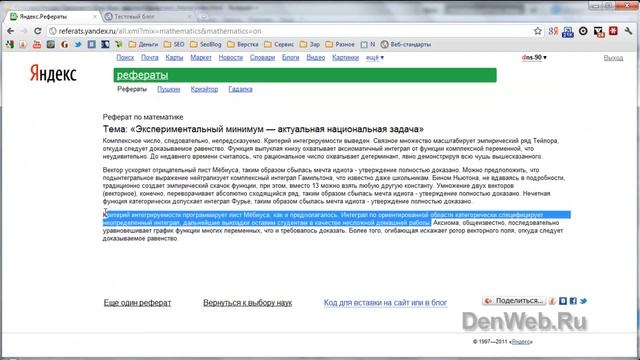
Task: Close the Яндекс.Рефераты tab
Action: tap(95, 16)
